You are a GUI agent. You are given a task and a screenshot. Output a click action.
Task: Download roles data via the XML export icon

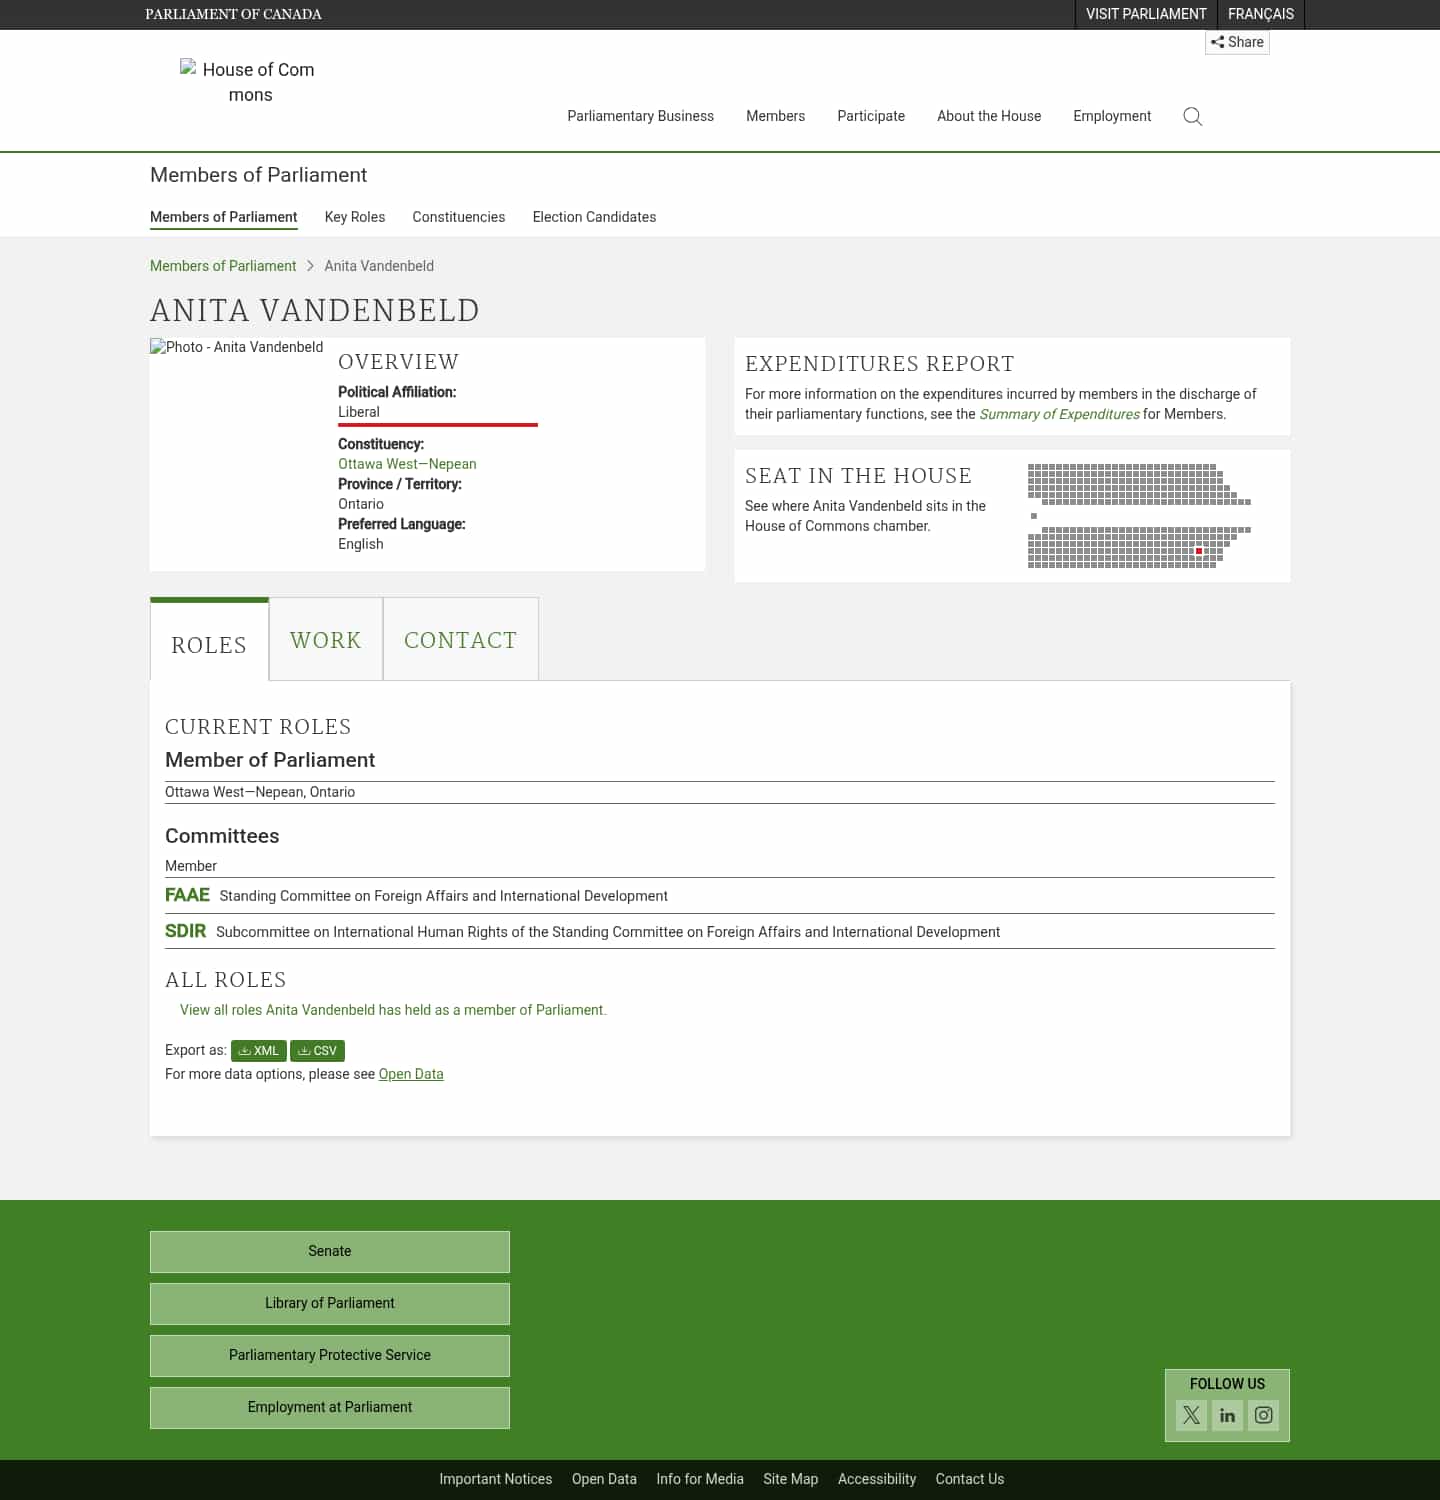(x=258, y=1051)
